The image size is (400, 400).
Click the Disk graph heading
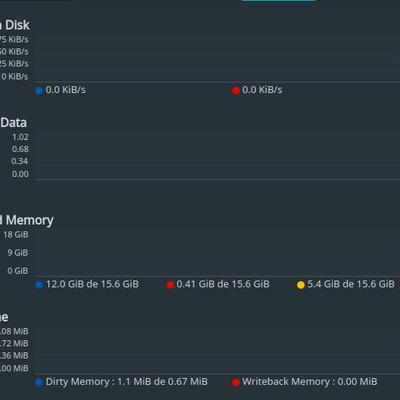coord(15,25)
